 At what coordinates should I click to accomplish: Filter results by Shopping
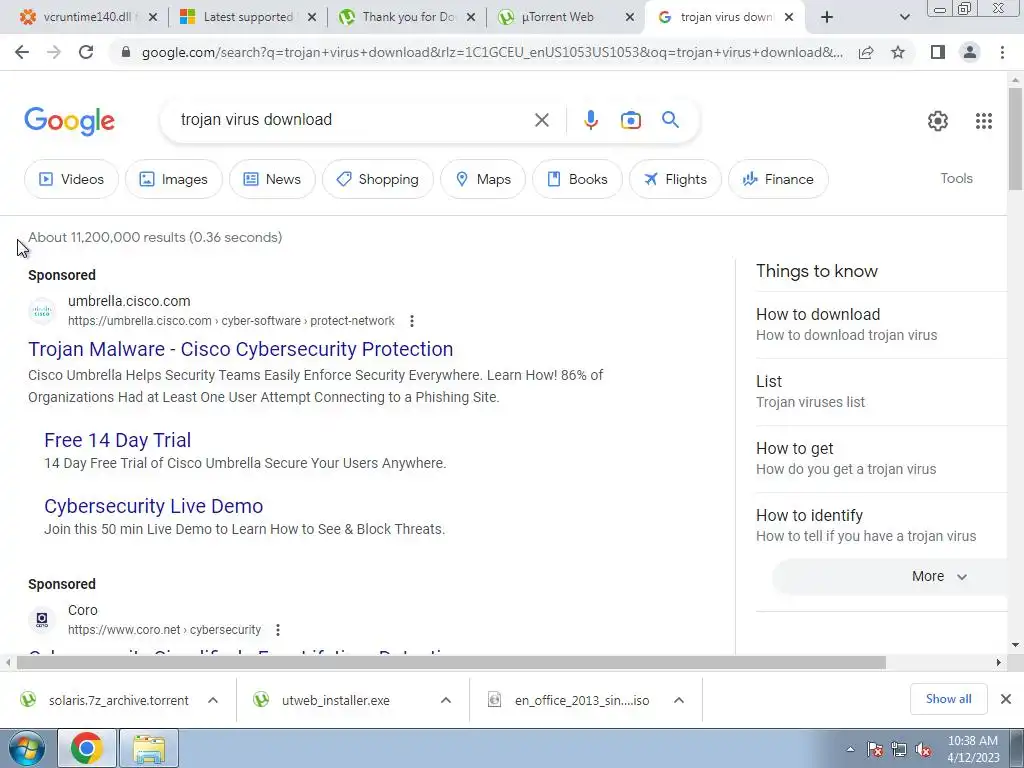click(377, 179)
